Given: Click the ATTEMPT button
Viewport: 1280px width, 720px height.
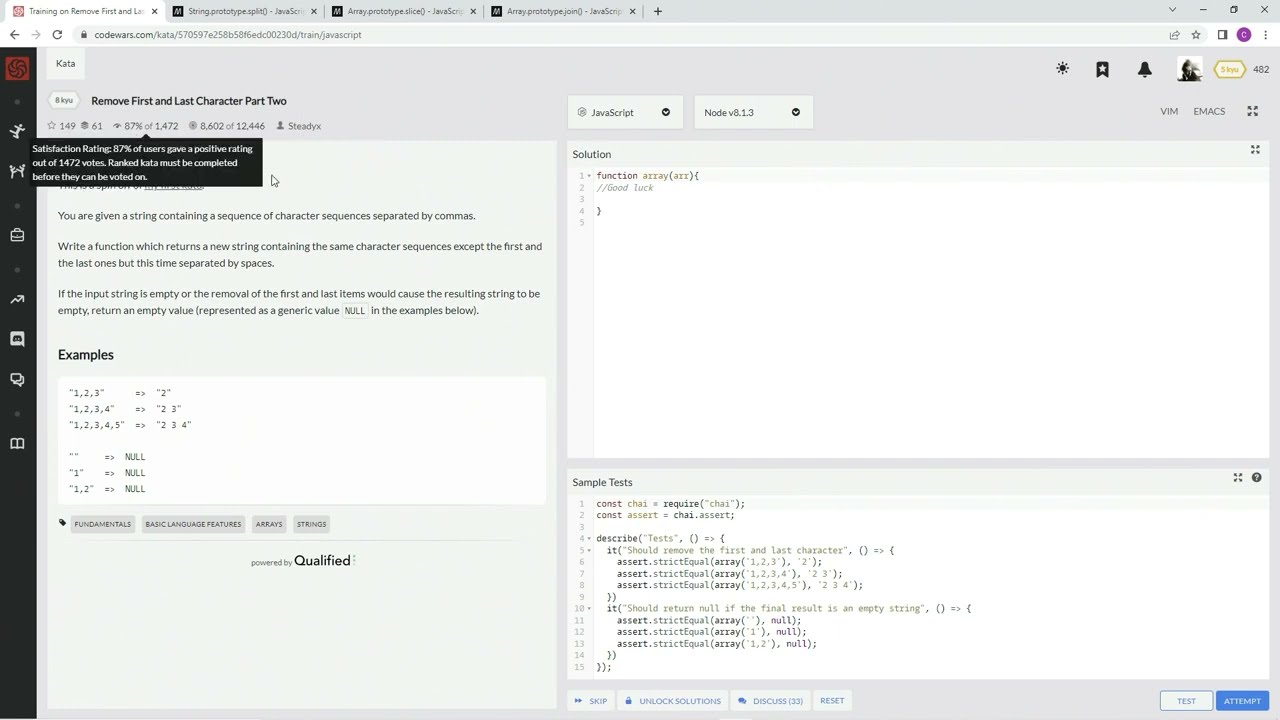Looking at the screenshot, I should 1242,701.
